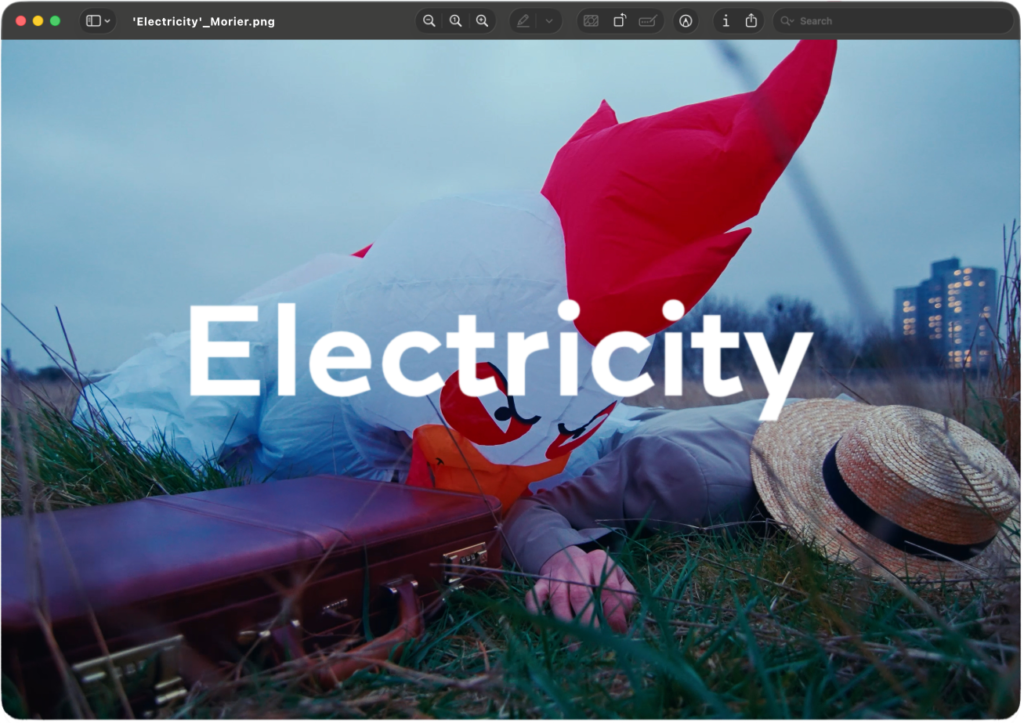Expand the sidebar view options chevron
This screenshot has width=1024, height=723.
click(107, 21)
